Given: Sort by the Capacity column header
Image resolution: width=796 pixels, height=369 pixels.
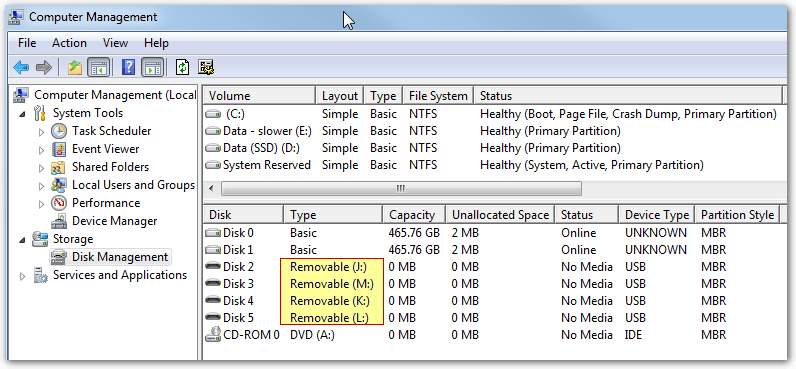Looking at the screenshot, I should 414,215.
